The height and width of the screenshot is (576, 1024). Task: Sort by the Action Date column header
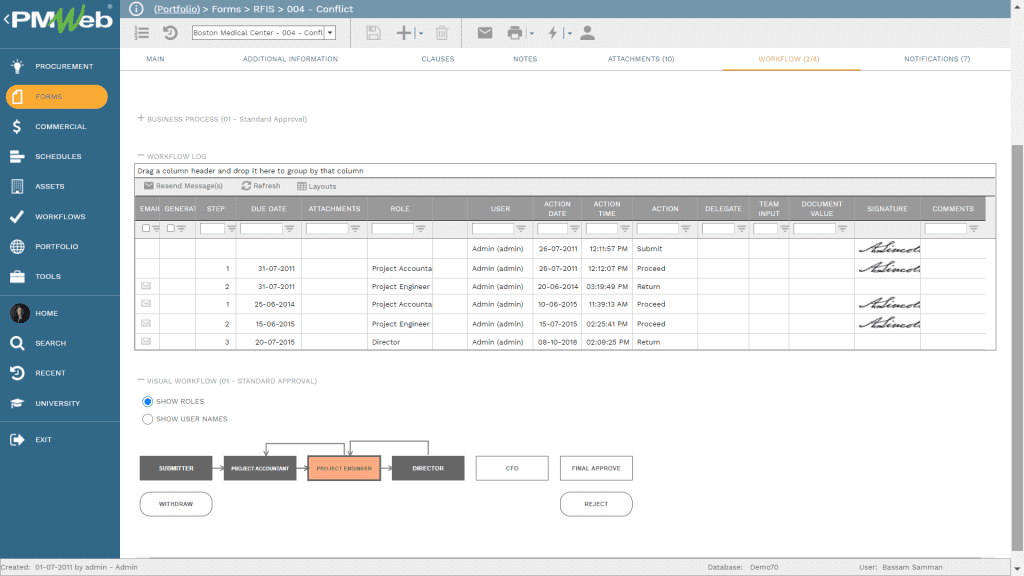coord(557,209)
